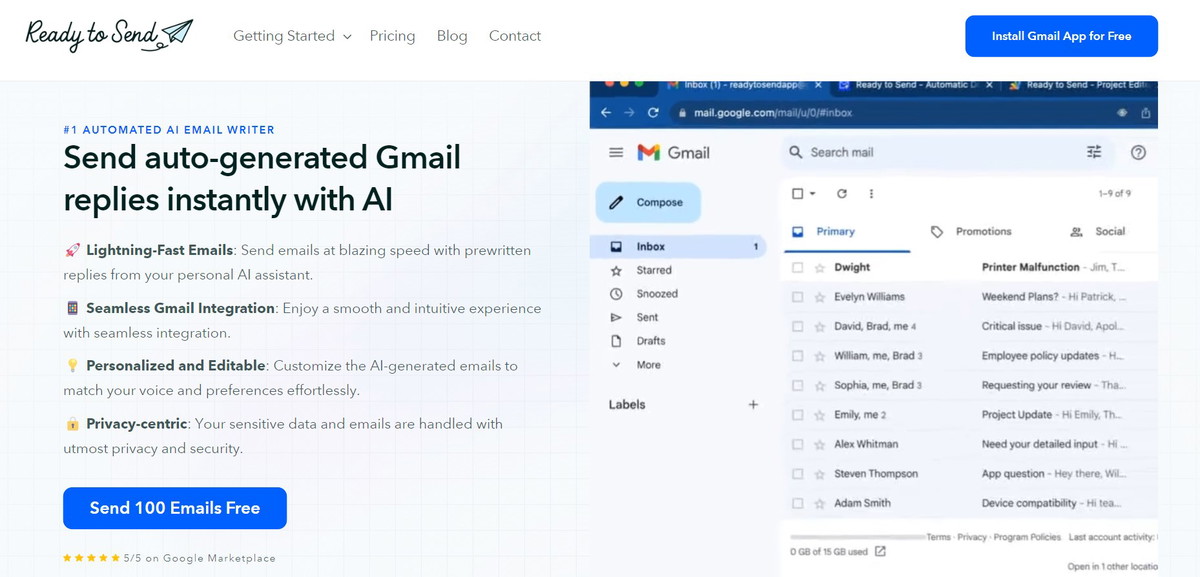Viewport: 1200px width, 577px height.
Task: Open Program Policies link
Action: 1027,537
